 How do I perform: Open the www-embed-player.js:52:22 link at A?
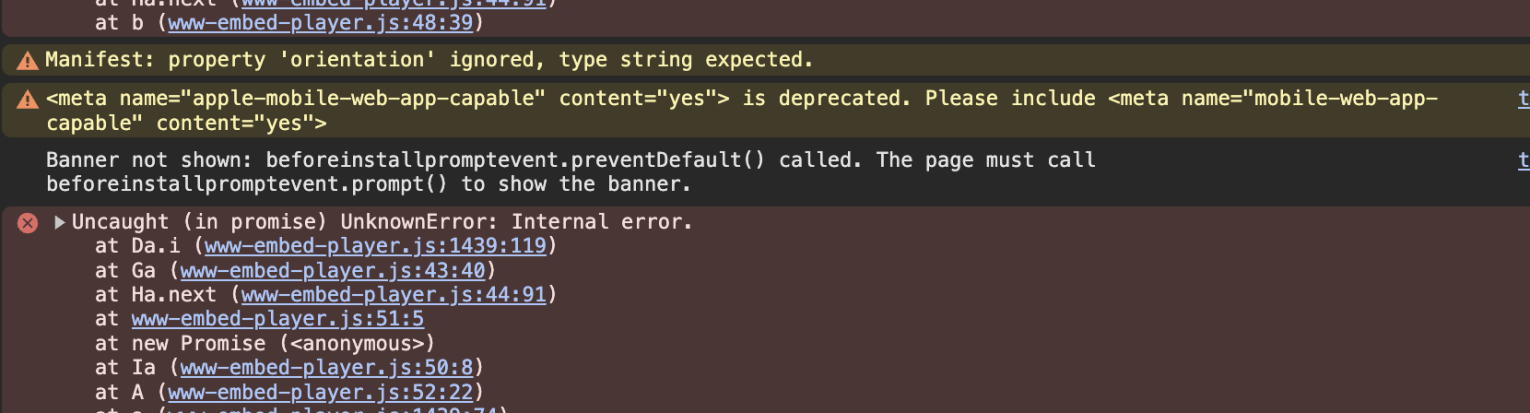[320, 392]
